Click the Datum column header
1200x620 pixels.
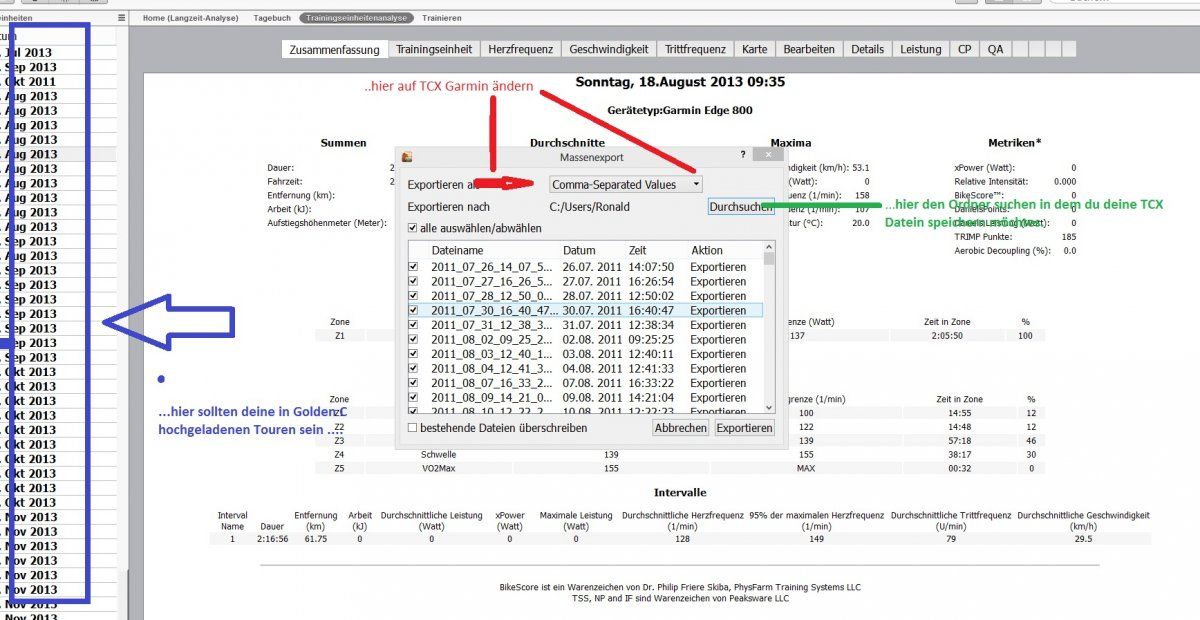[578, 250]
